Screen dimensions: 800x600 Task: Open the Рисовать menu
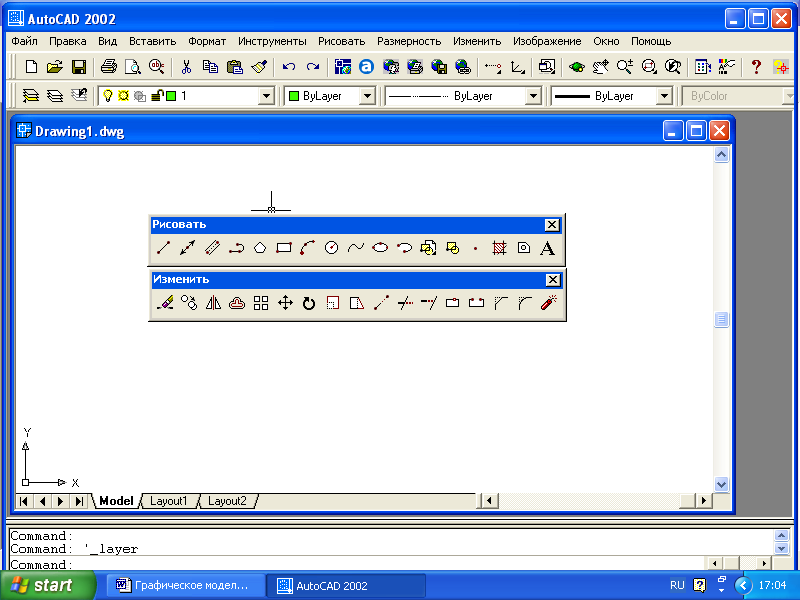(x=341, y=41)
